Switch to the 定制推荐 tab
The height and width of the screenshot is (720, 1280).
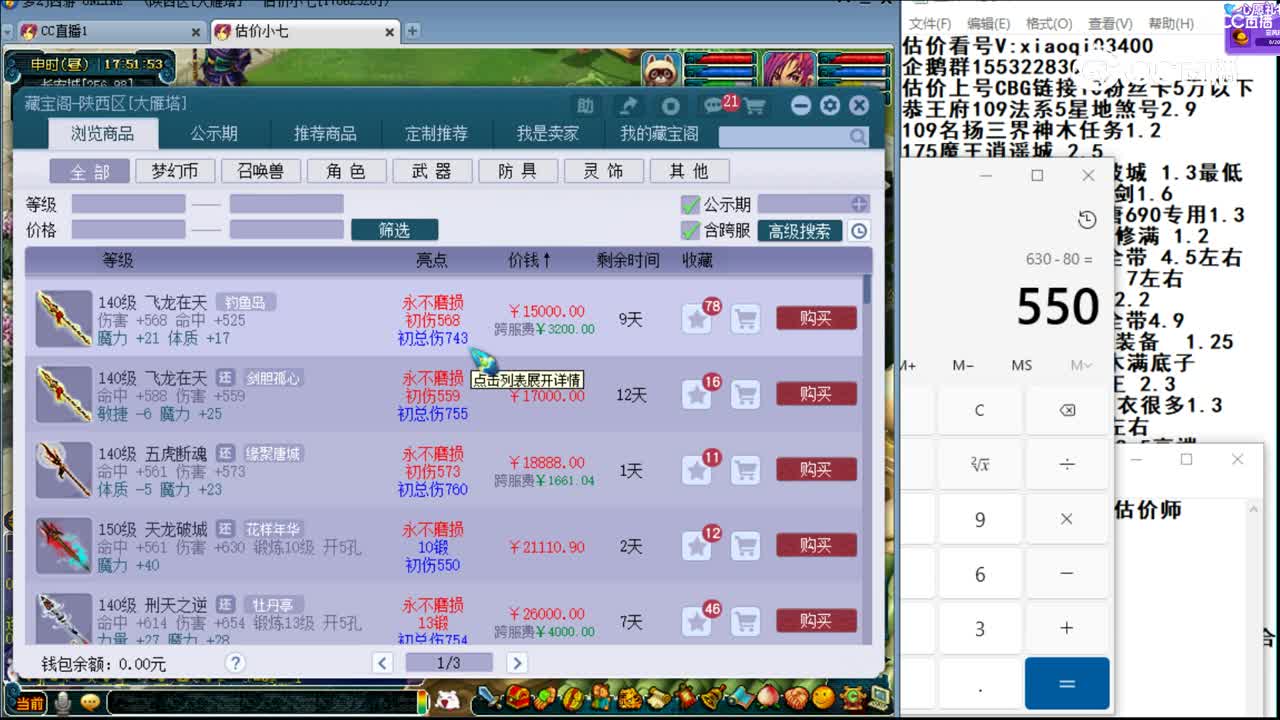(436, 134)
